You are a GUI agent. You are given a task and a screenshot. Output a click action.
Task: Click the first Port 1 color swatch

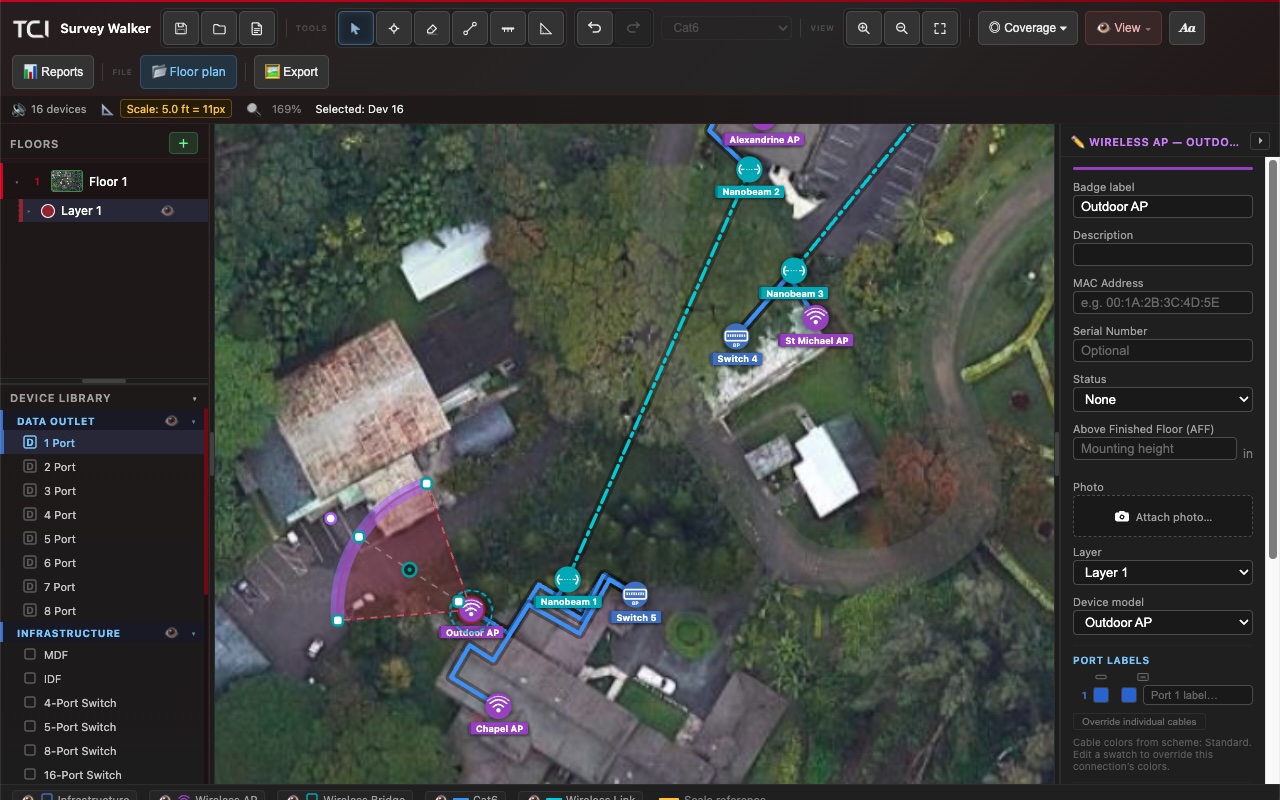pos(1101,695)
